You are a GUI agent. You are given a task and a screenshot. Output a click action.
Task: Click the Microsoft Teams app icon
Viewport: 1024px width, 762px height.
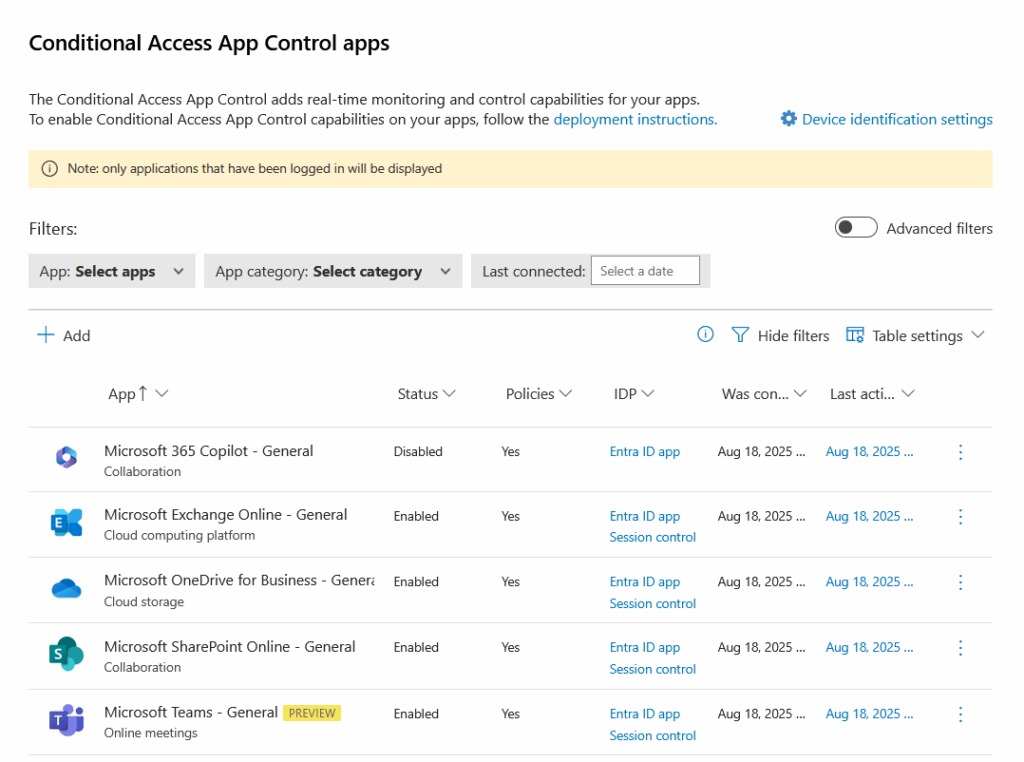point(66,720)
